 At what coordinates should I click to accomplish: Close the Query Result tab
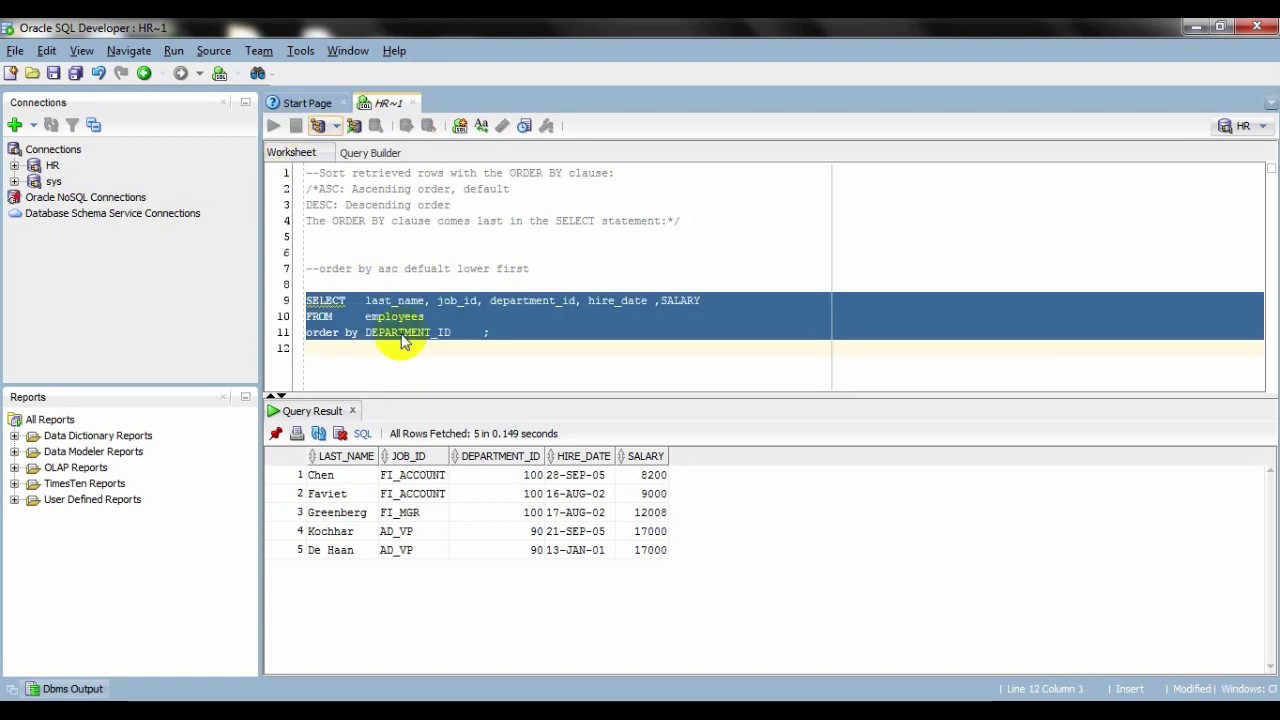352,411
